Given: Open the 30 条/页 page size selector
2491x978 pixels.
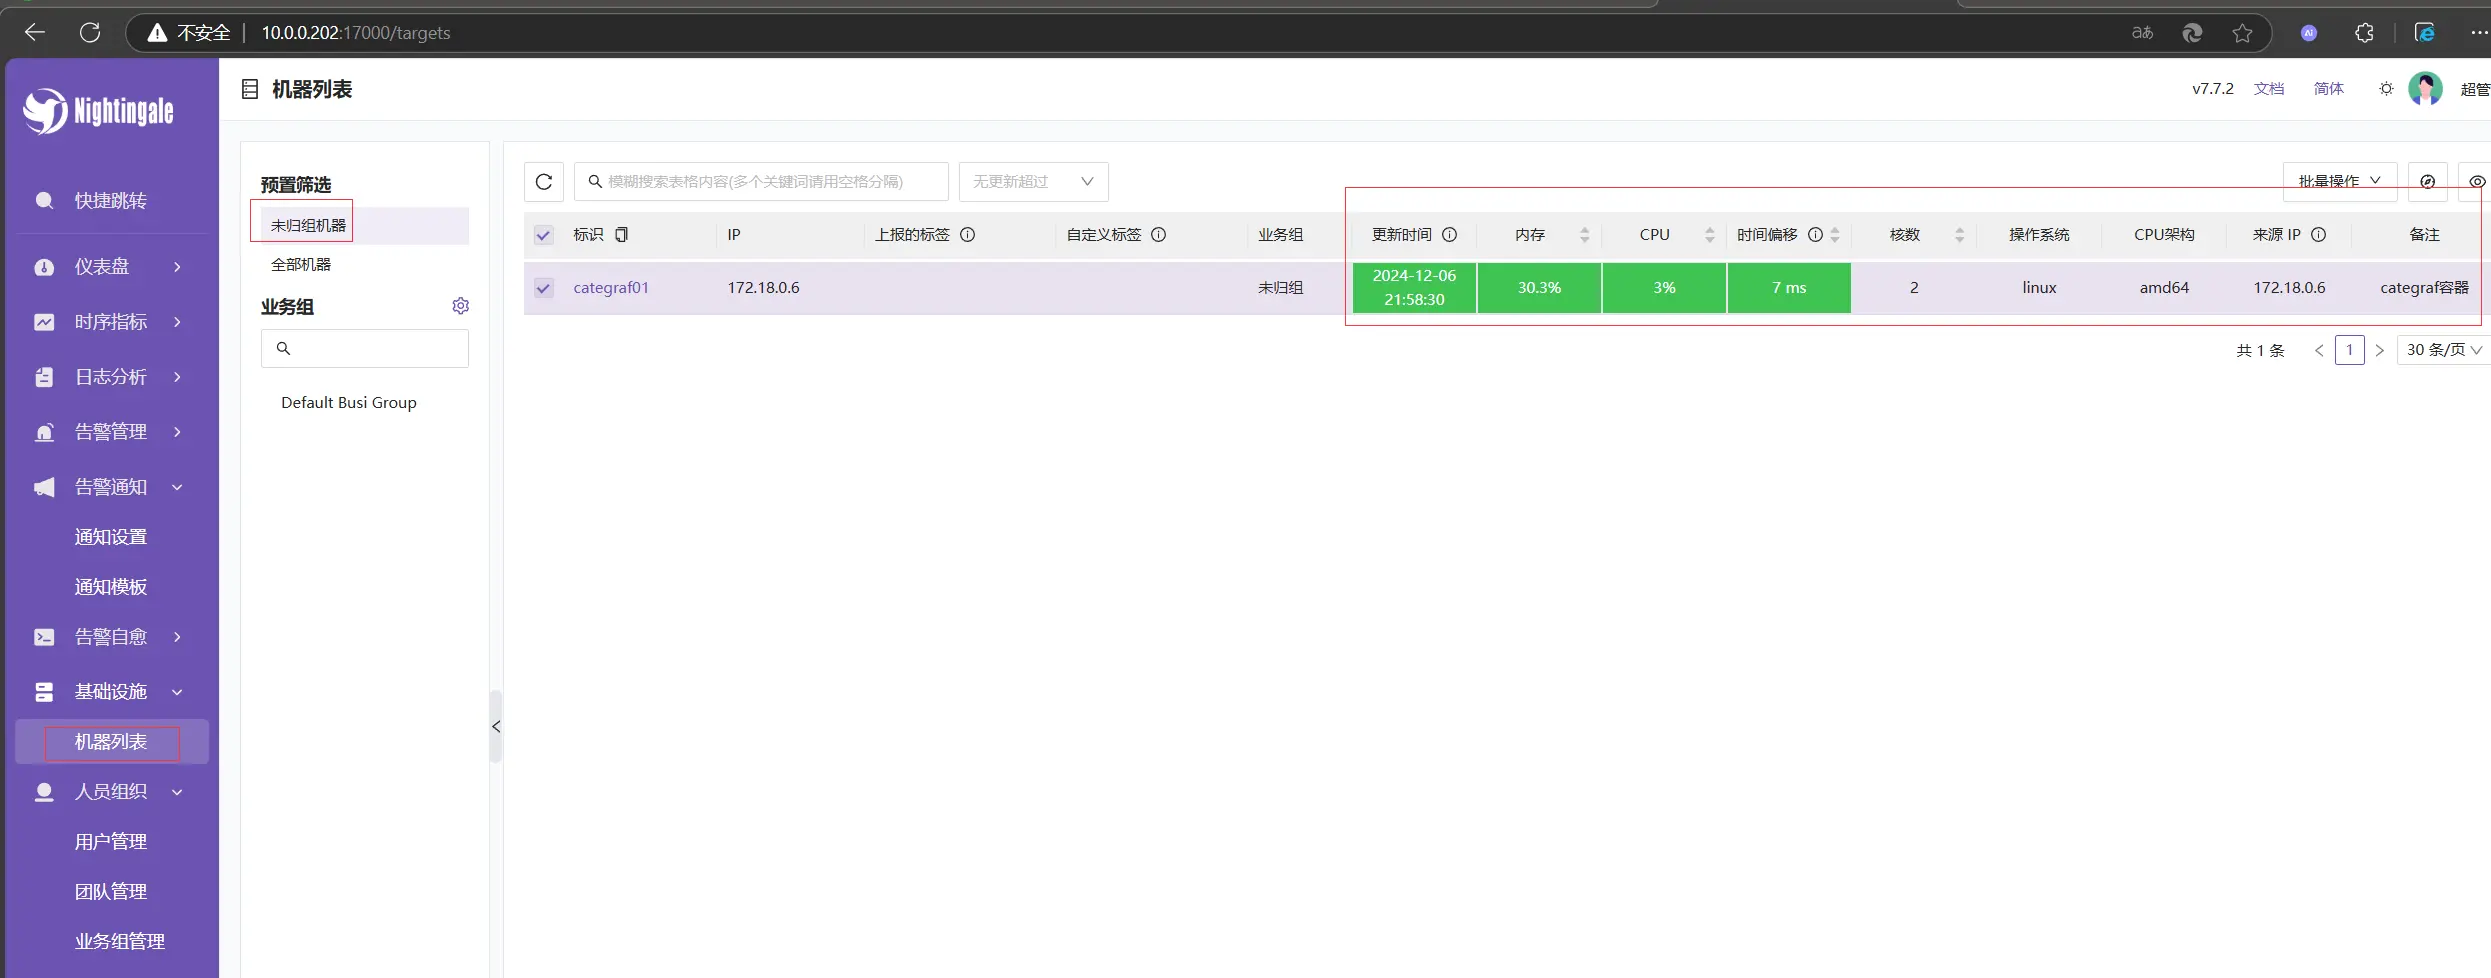Looking at the screenshot, I should point(2443,350).
